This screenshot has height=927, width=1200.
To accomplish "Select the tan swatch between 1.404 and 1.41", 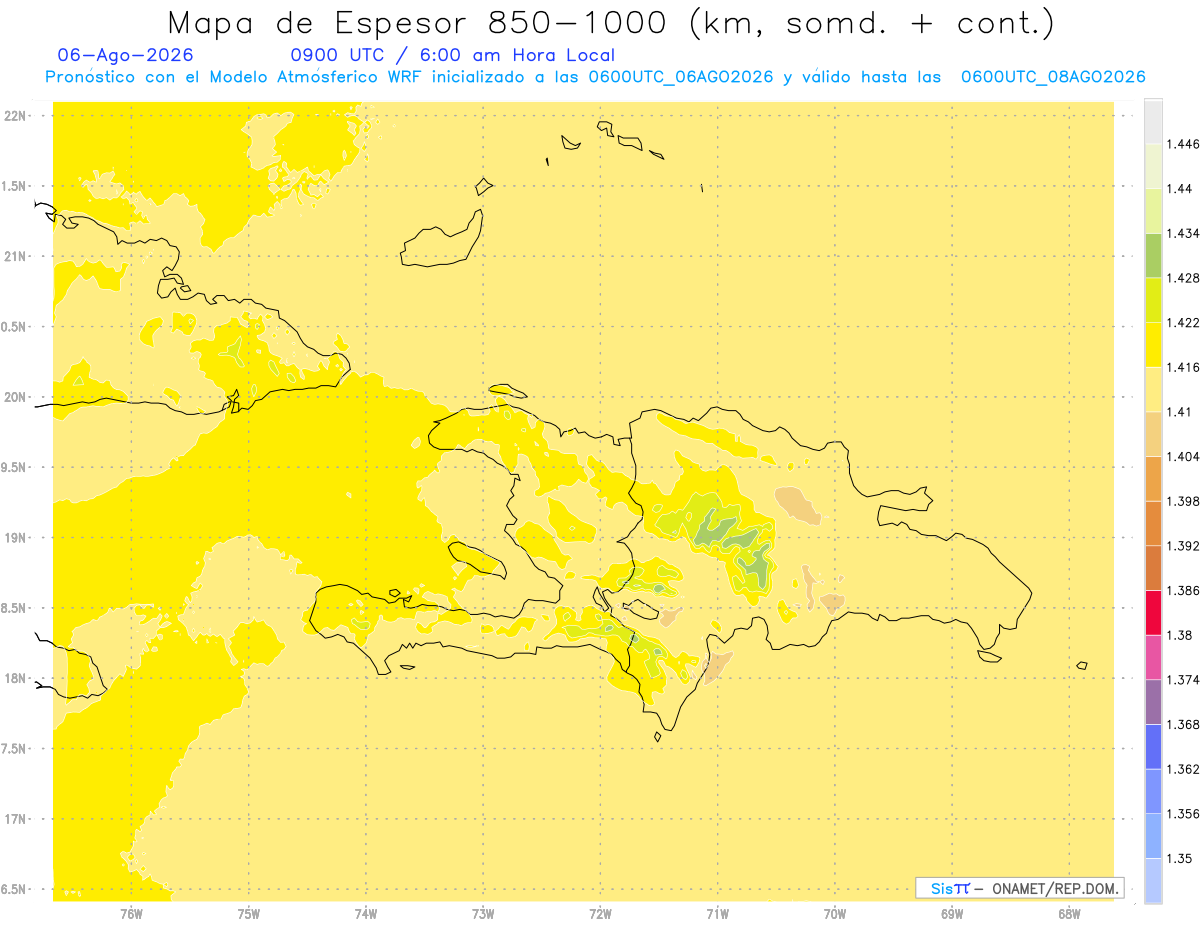I will [x=1153, y=434].
